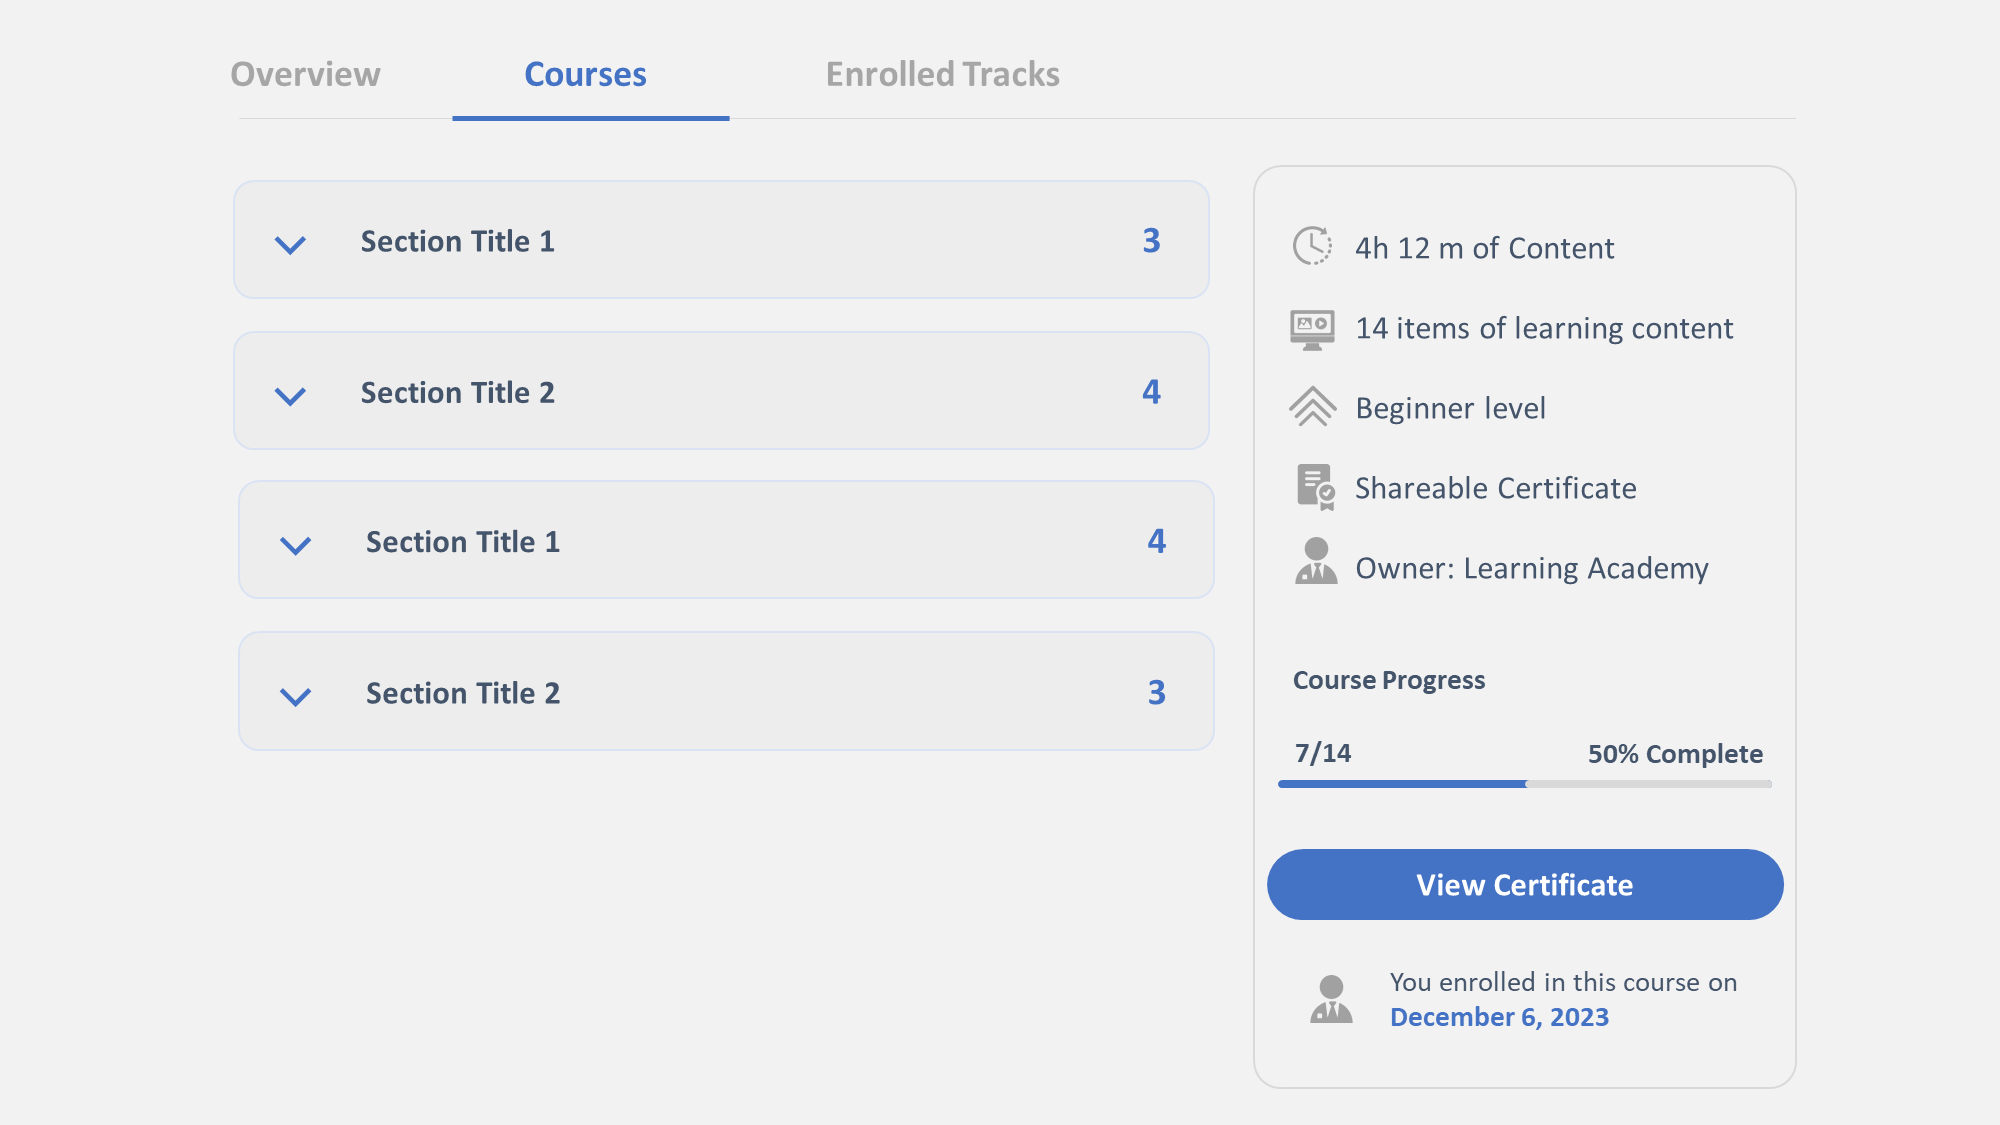Screen dimensions: 2000x1125
Task: Click the clock icon beside content duration
Action: pyautogui.click(x=1312, y=246)
